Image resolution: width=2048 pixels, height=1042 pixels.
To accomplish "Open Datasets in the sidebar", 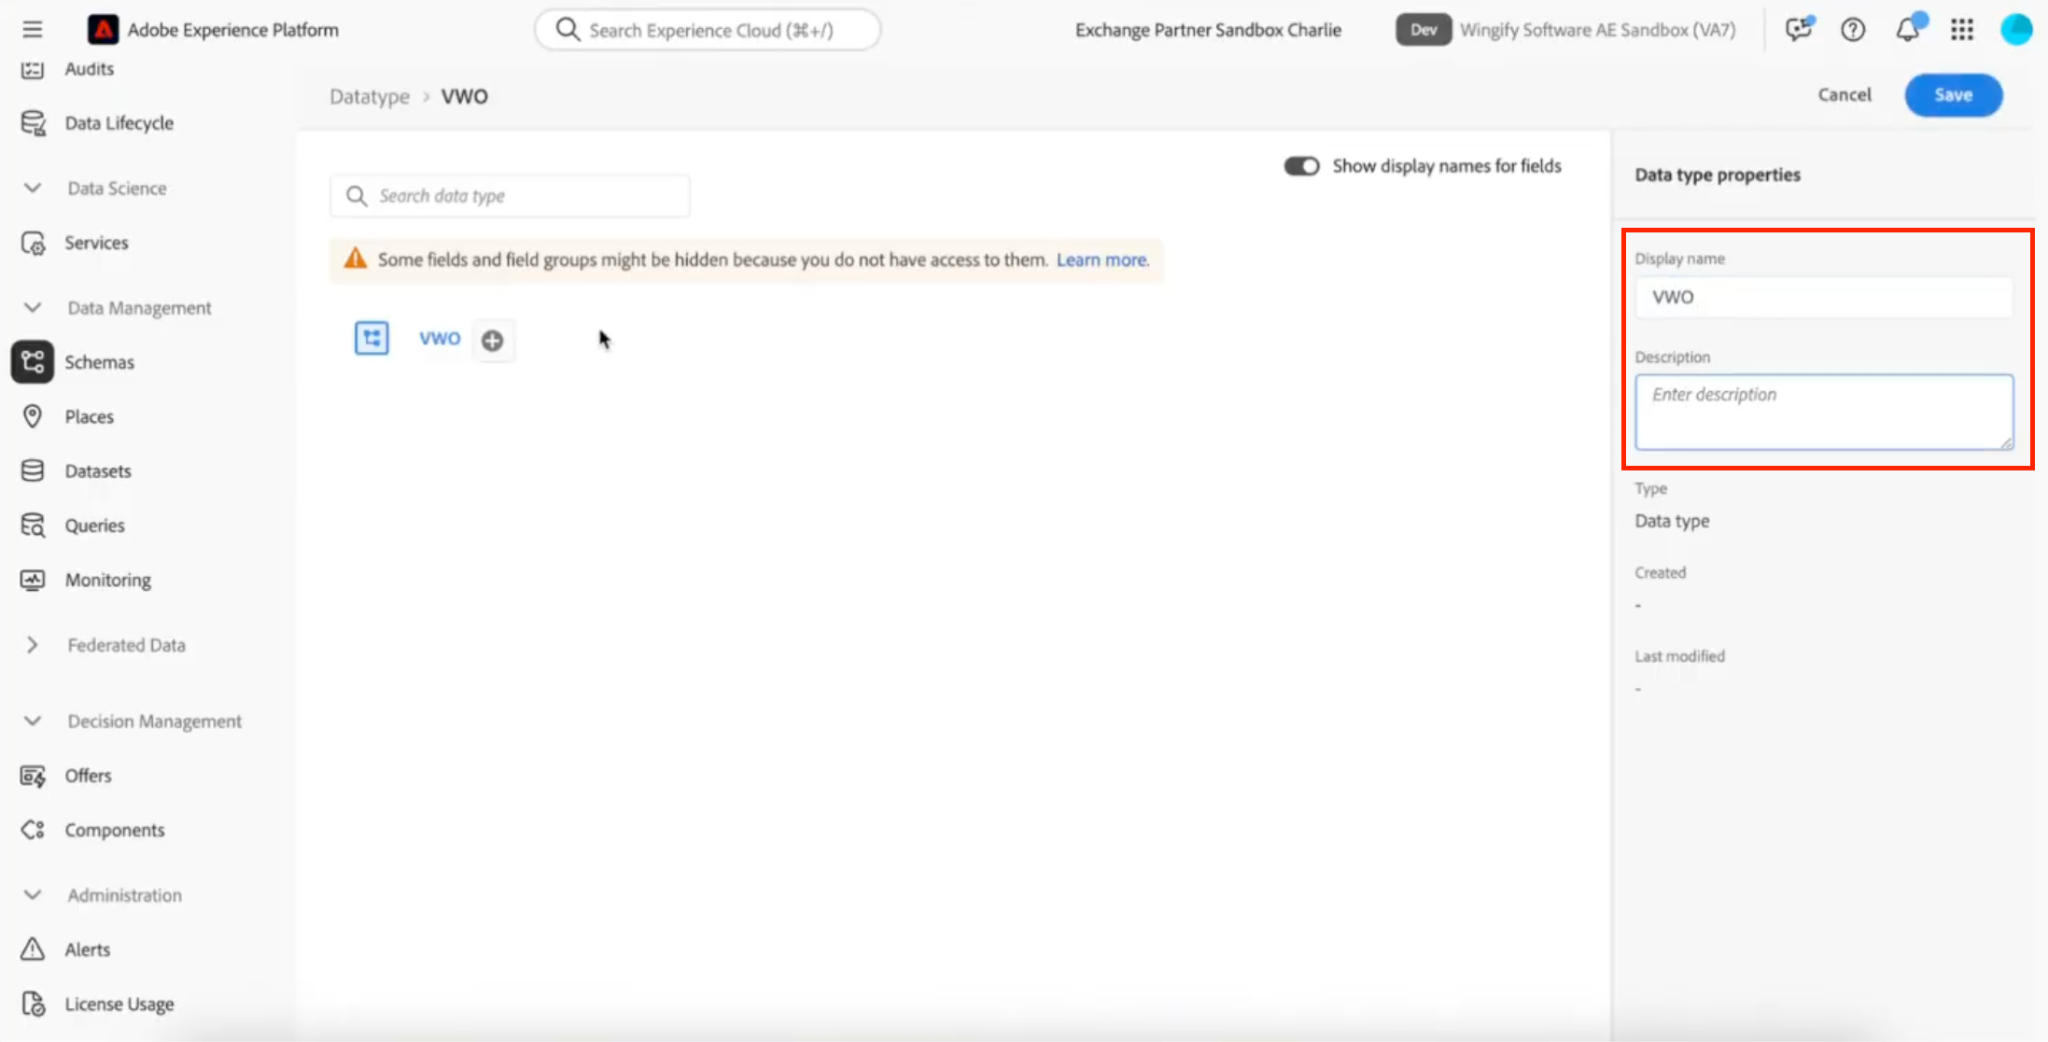I will click(98, 471).
